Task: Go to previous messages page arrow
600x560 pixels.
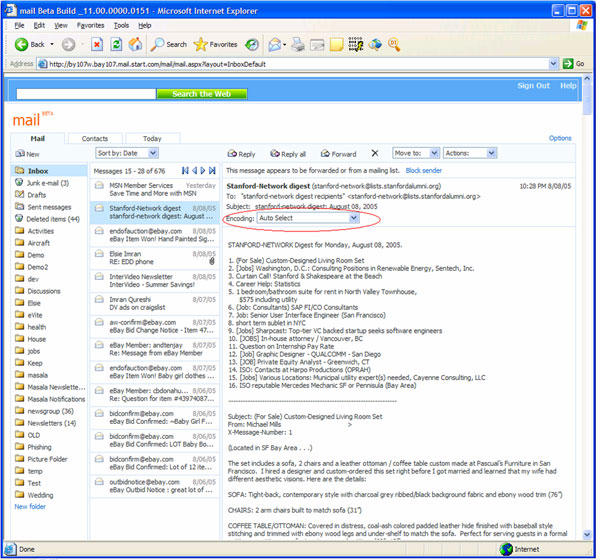Action: tap(195, 171)
